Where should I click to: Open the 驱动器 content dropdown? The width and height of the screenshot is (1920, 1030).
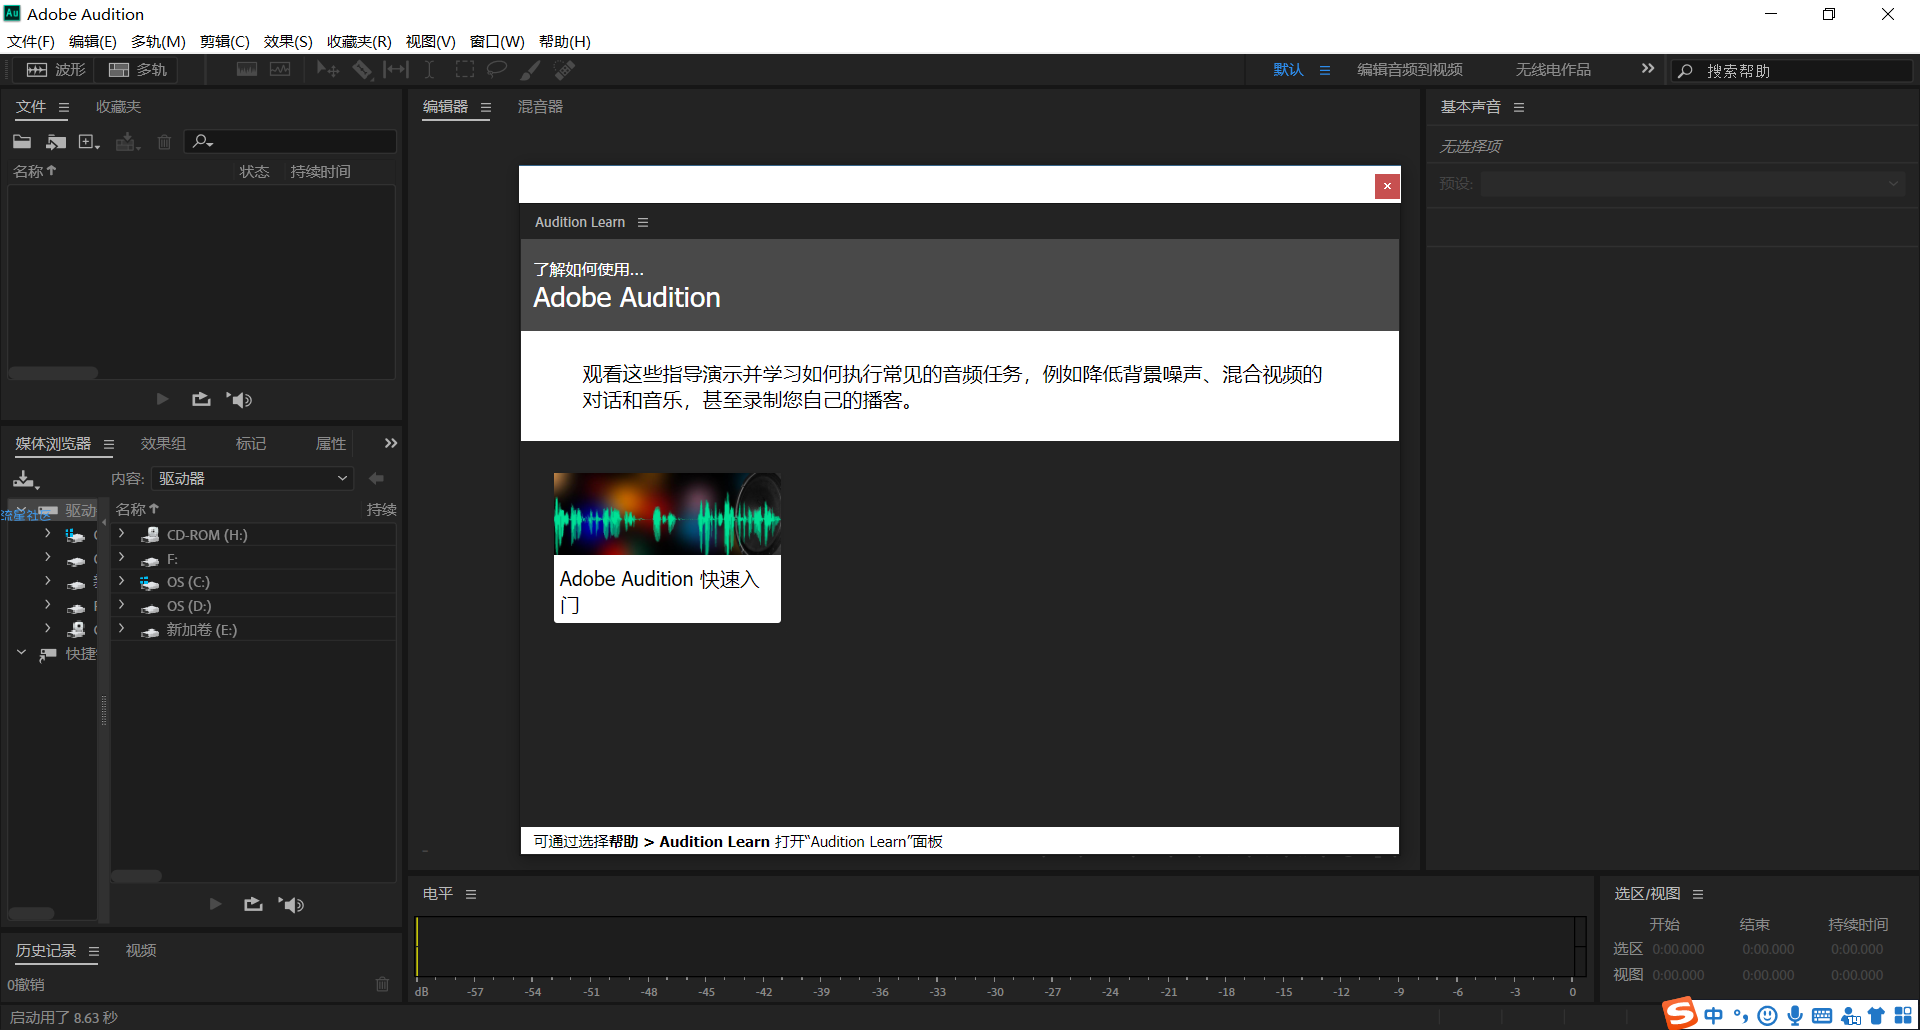(x=253, y=479)
